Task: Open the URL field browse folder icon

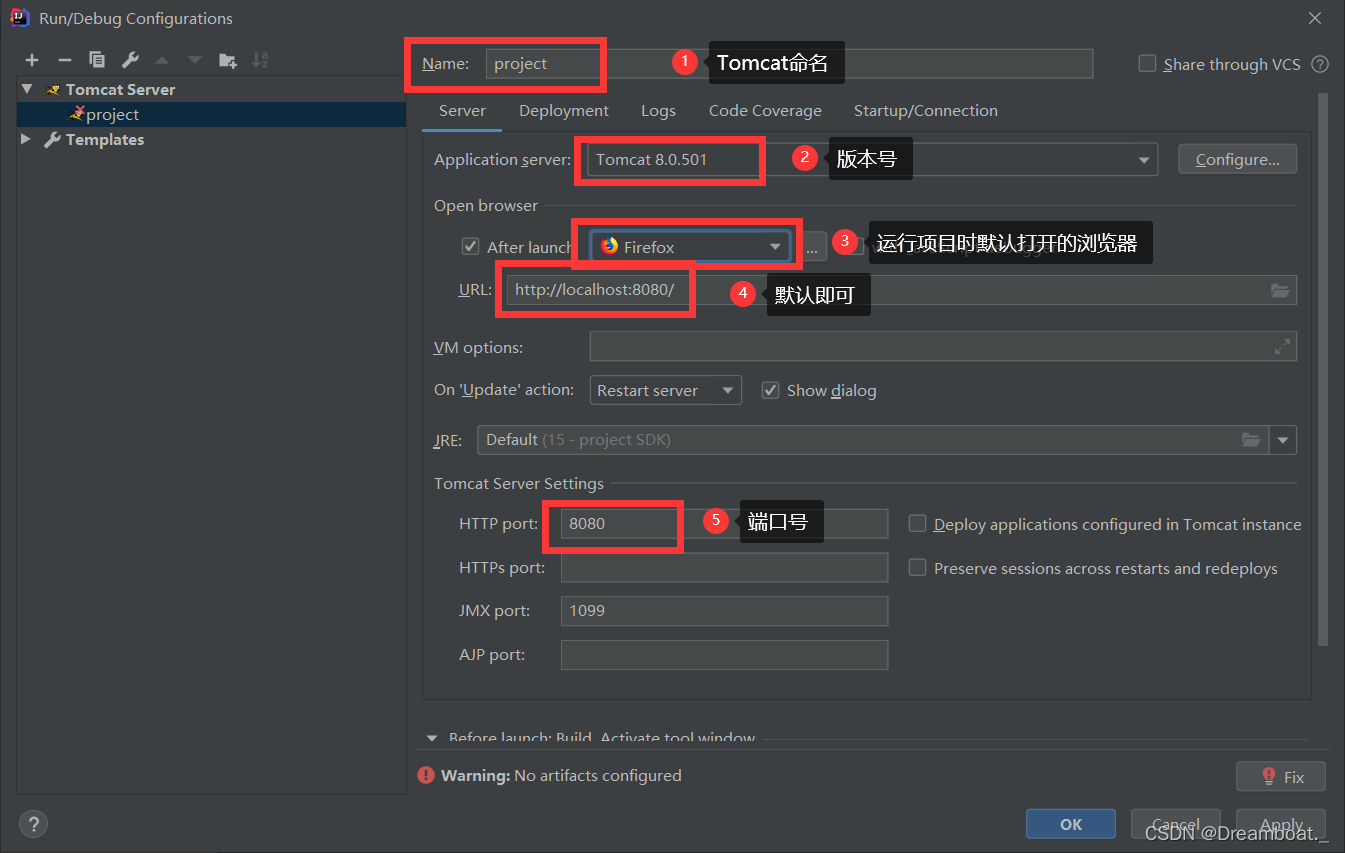Action: [x=1280, y=290]
